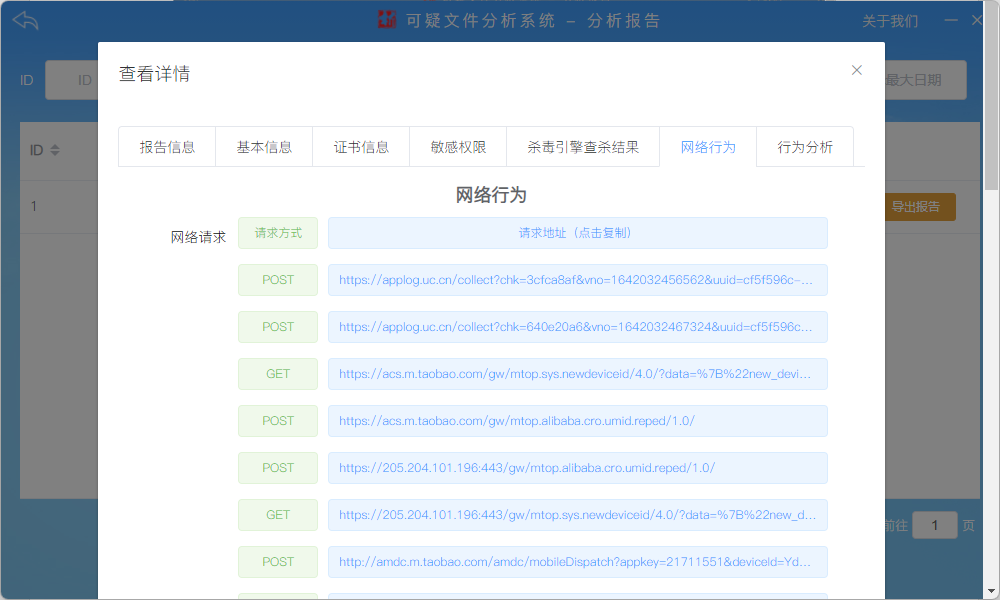This screenshot has height=600, width=1000.
Task: Open the 基本信息 tab
Action: coord(264,147)
